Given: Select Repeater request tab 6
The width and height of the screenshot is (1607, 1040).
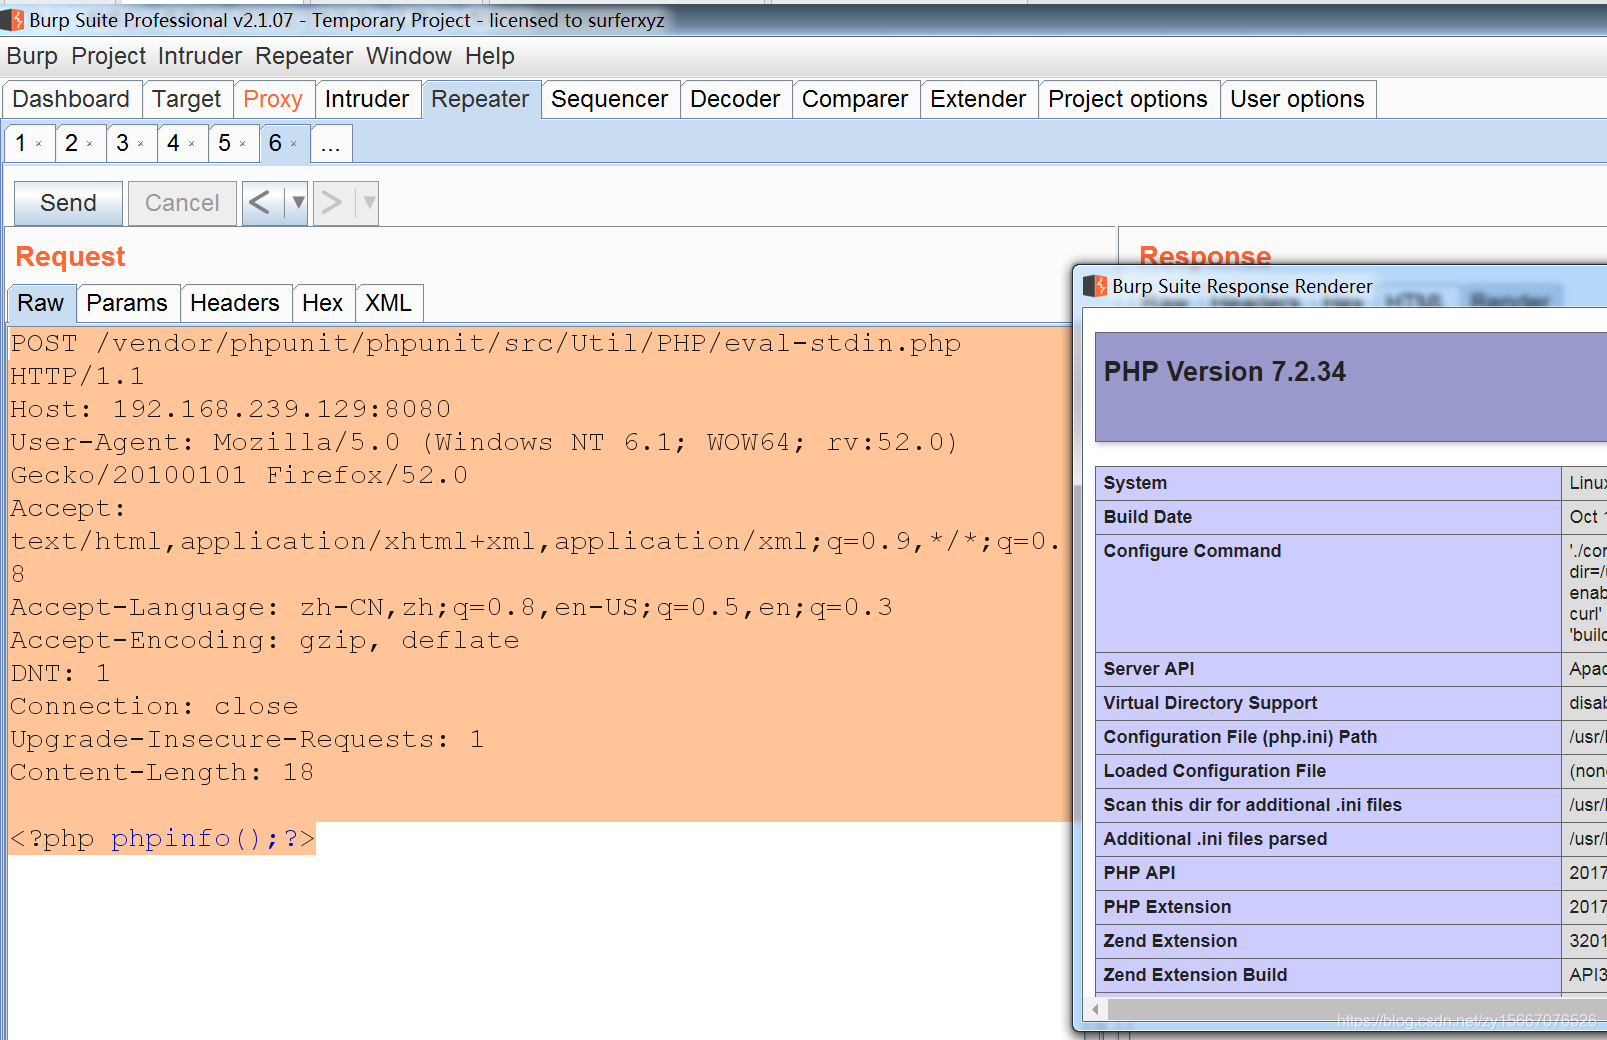Looking at the screenshot, I should click(275, 143).
